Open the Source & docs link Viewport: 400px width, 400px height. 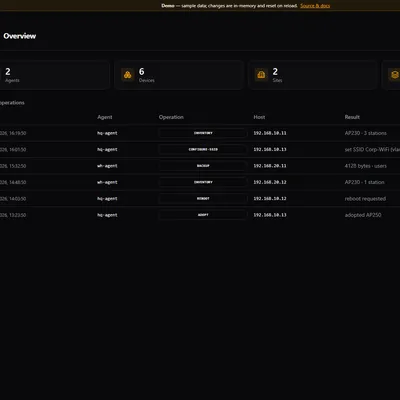coord(315,6)
